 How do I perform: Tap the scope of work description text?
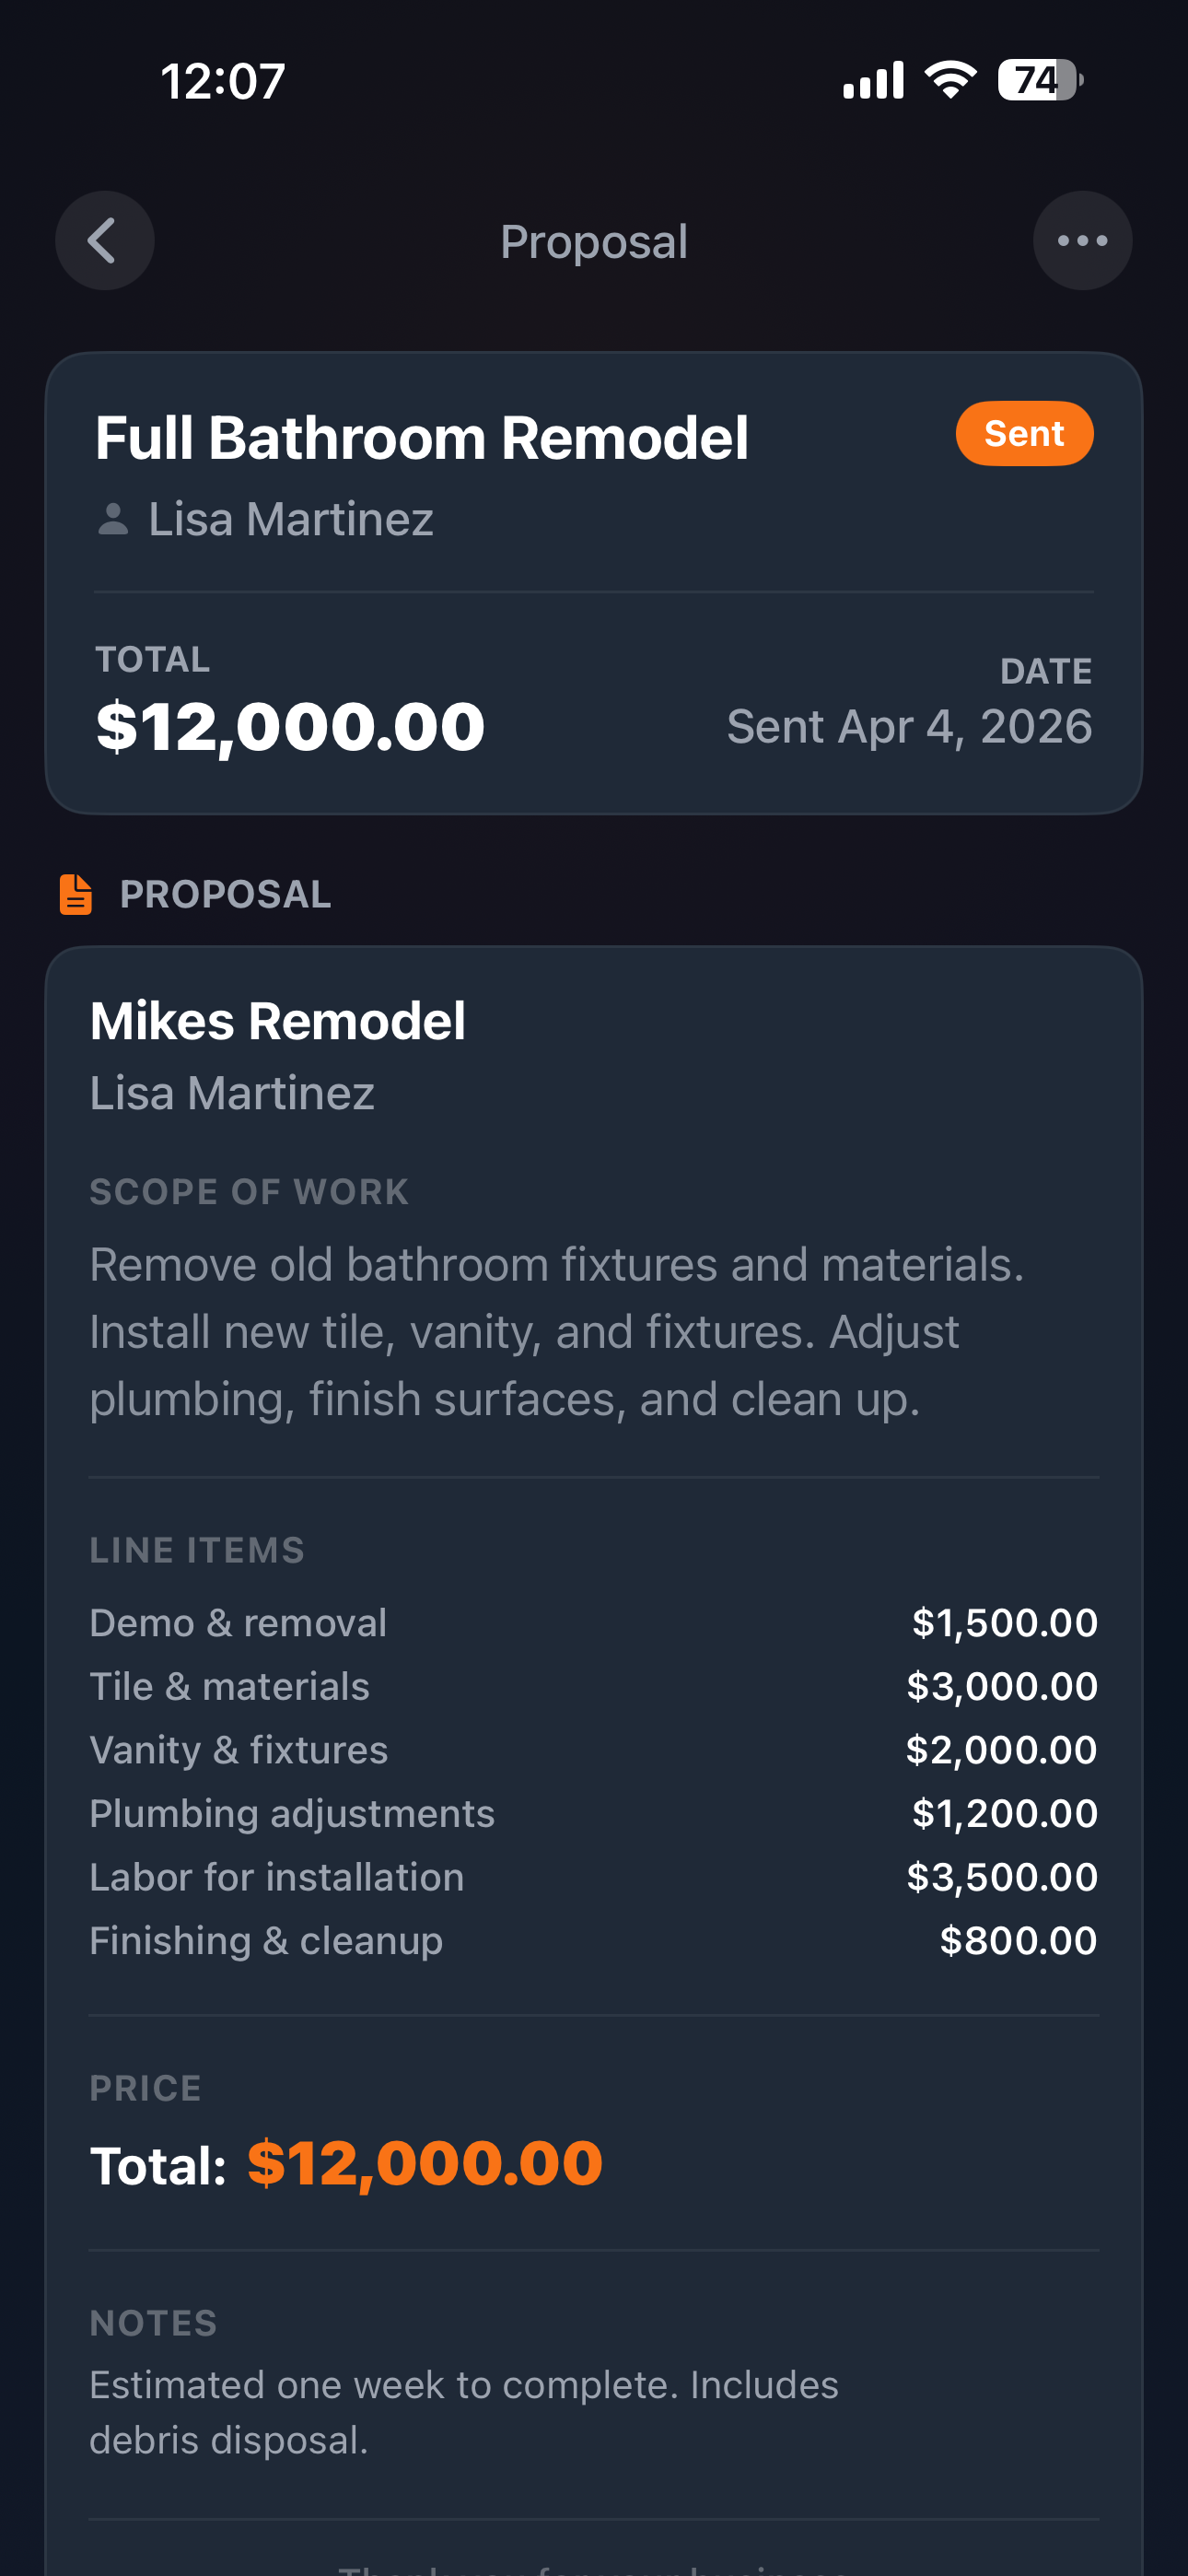[x=557, y=1332]
